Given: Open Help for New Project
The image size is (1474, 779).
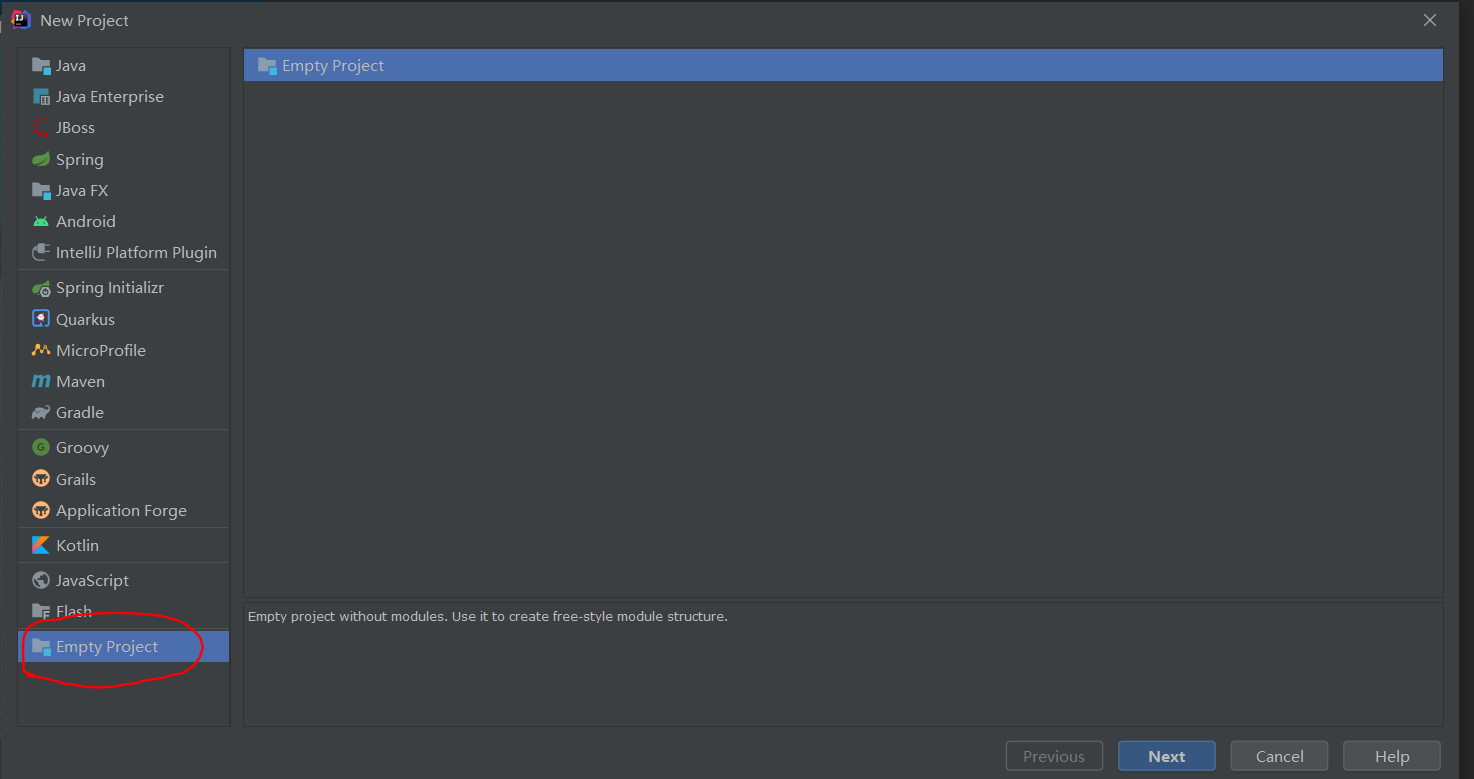Looking at the screenshot, I should [1392, 756].
